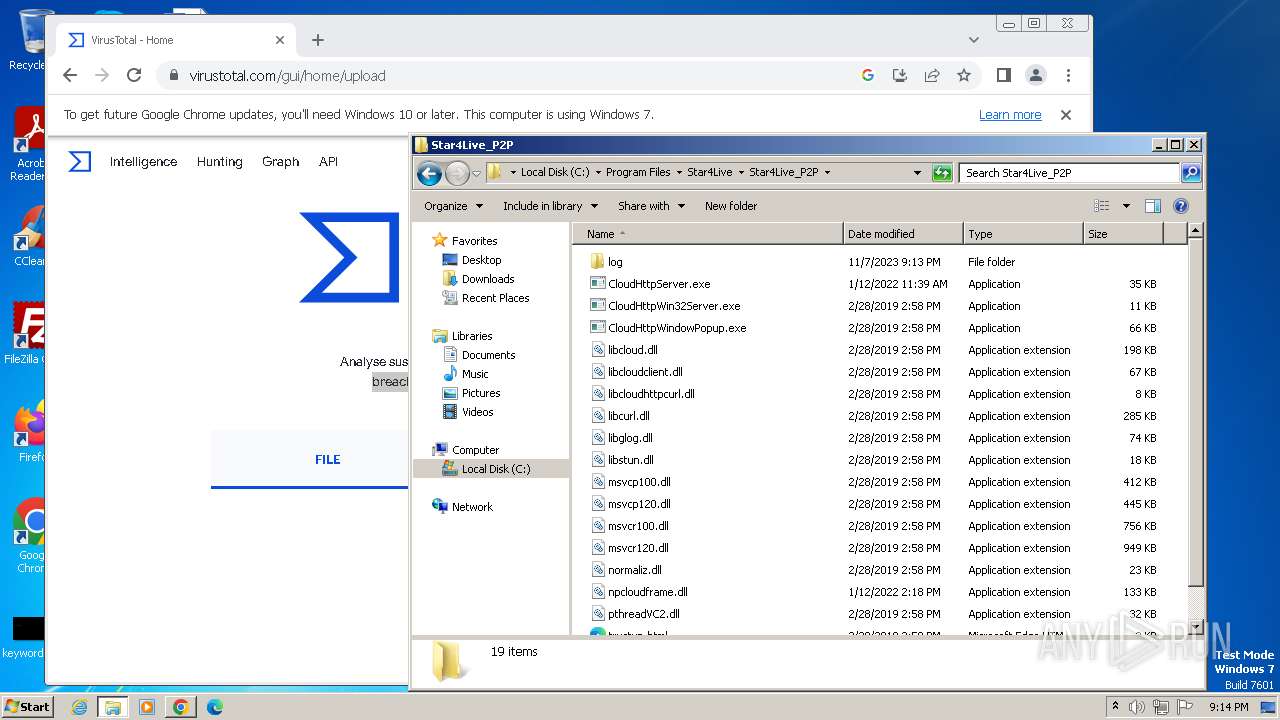Go back in Explorer window
The width and height of the screenshot is (1280, 720).
[x=430, y=173]
